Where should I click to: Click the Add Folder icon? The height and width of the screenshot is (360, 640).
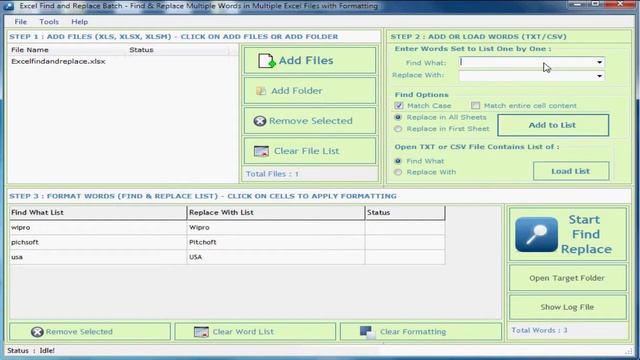click(x=261, y=91)
